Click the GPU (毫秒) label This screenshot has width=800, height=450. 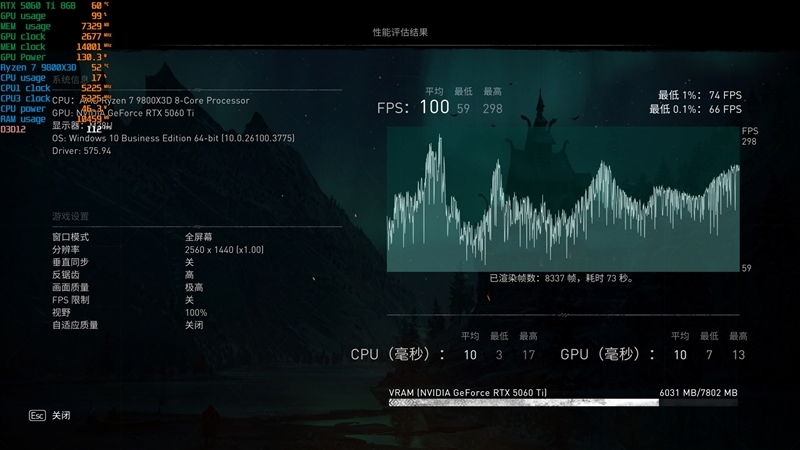point(608,354)
